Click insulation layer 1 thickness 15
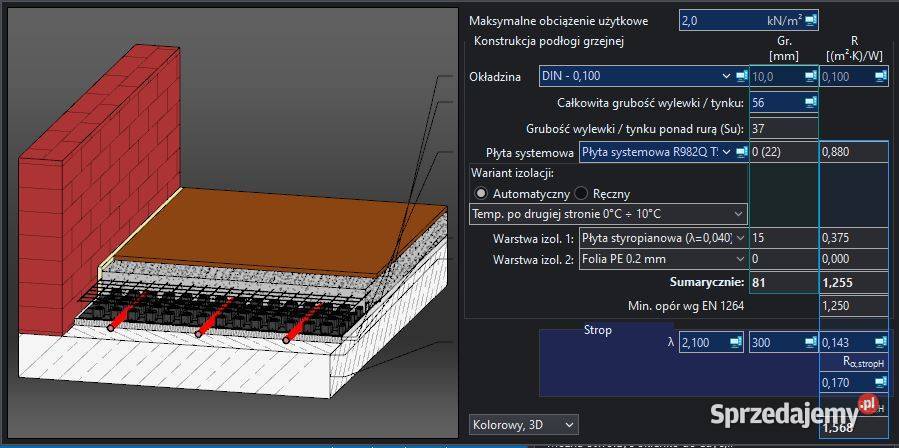The height and width of the screenshot is (448, 899). click(x=784, y=237)
